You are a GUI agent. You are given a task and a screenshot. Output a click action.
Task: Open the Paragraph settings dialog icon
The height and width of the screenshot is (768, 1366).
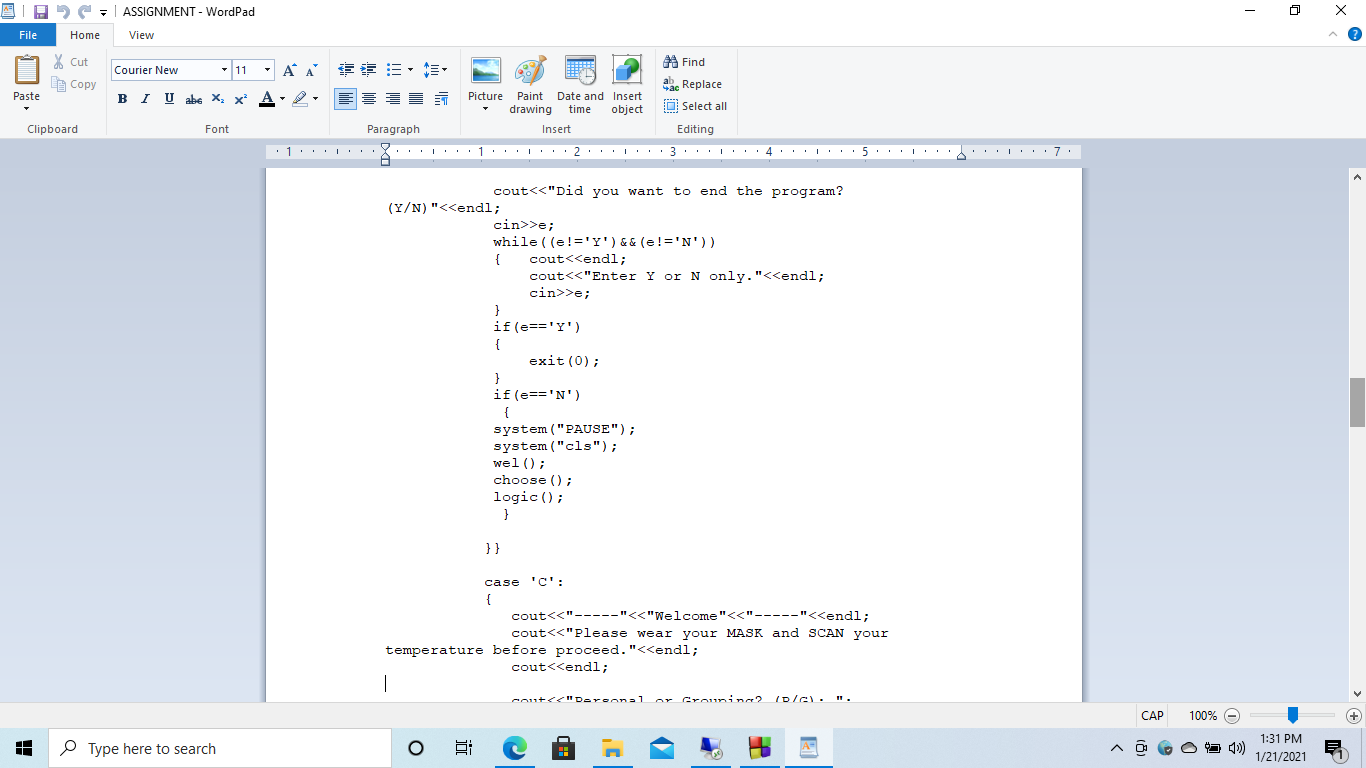point(441,99)
